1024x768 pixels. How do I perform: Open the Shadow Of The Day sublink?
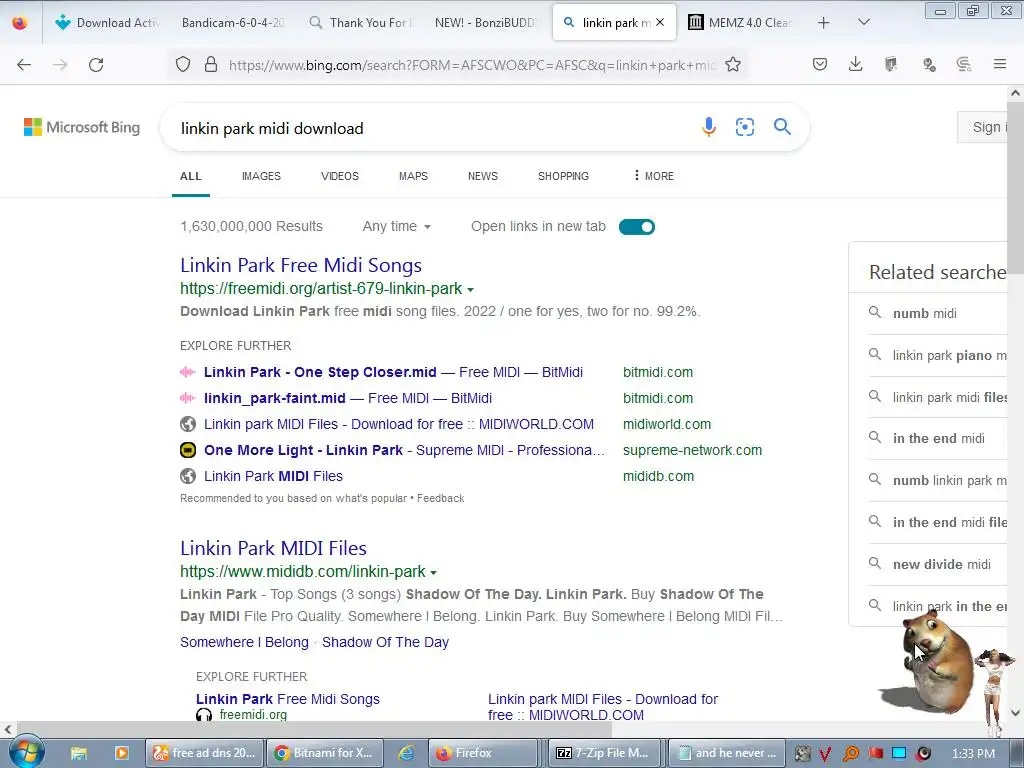(385, 642)
